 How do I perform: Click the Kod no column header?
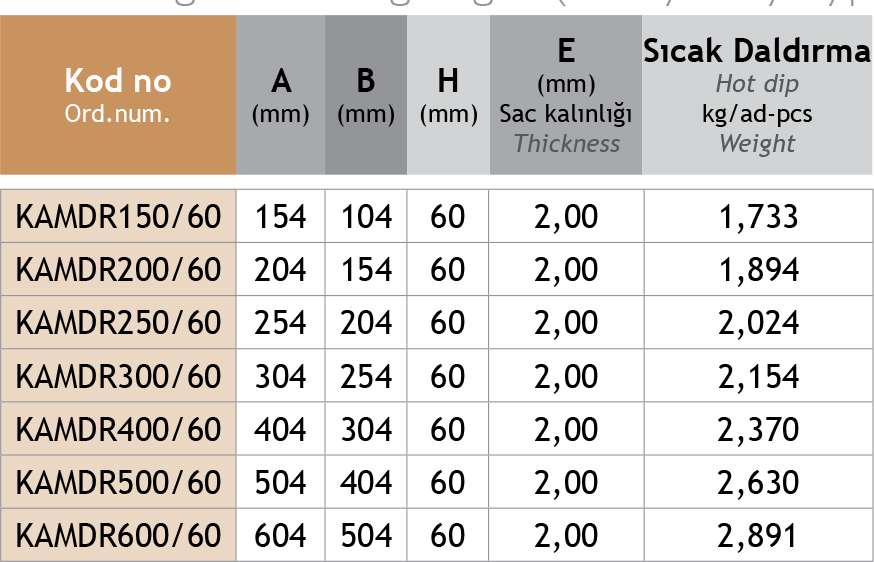click(118, 95)
